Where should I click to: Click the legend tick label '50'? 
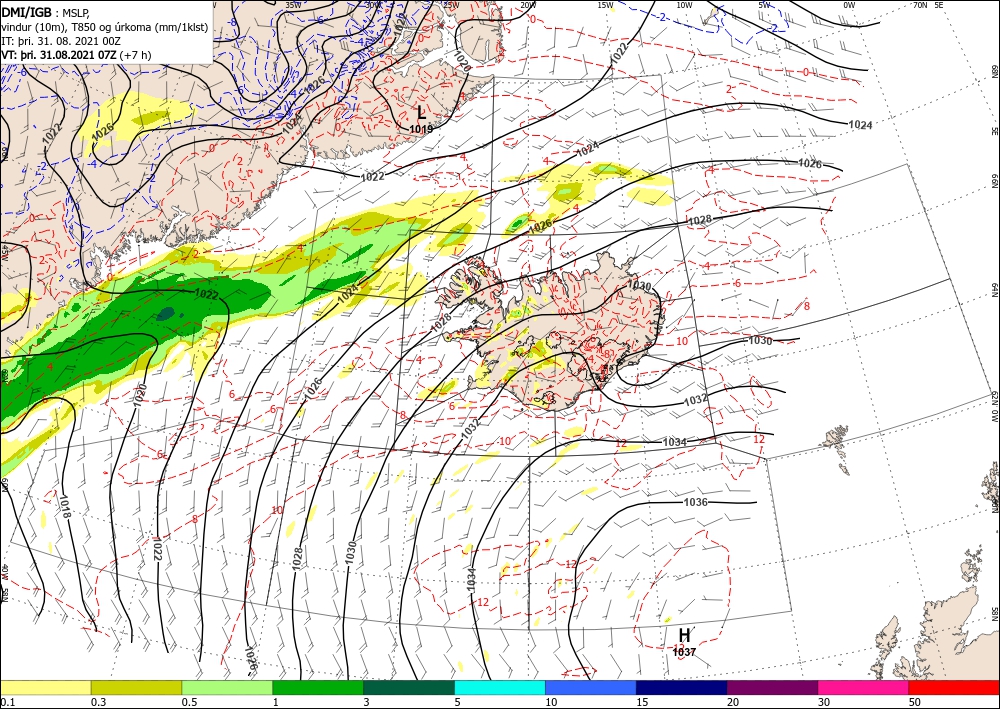click(915, 702)
